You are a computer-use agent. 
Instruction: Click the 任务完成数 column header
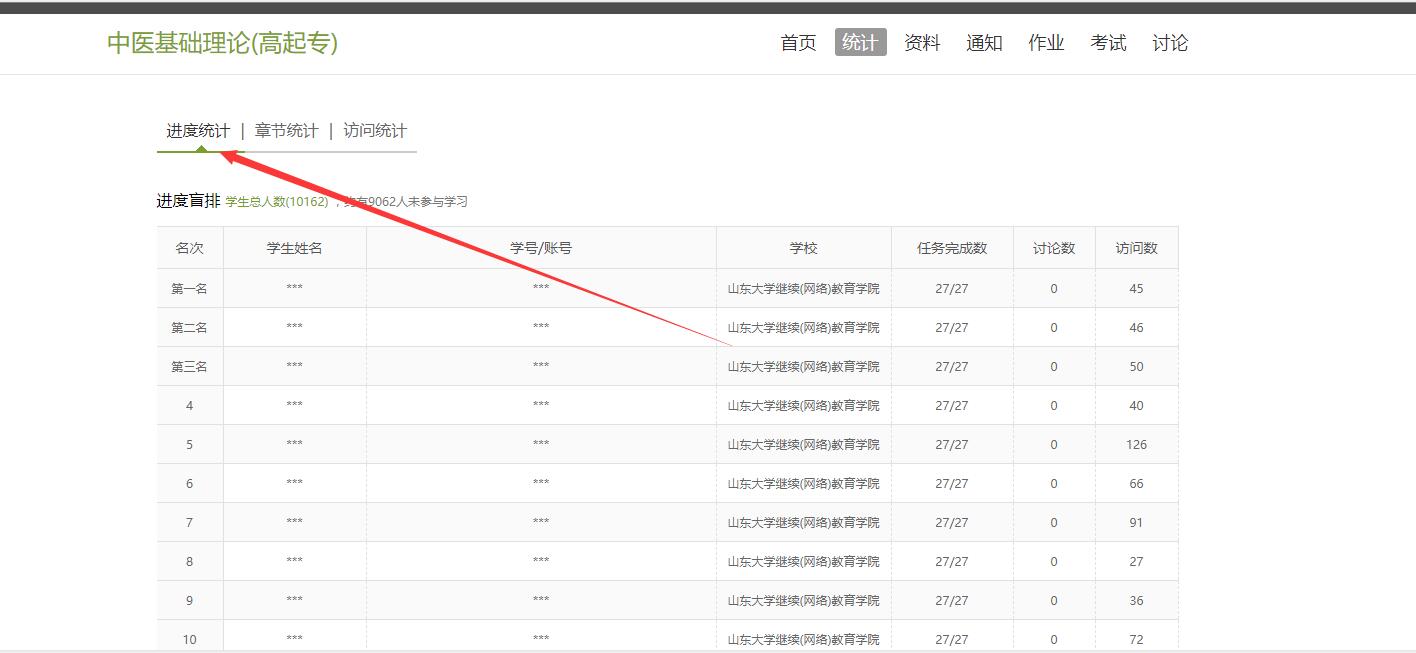click(952, 248)
